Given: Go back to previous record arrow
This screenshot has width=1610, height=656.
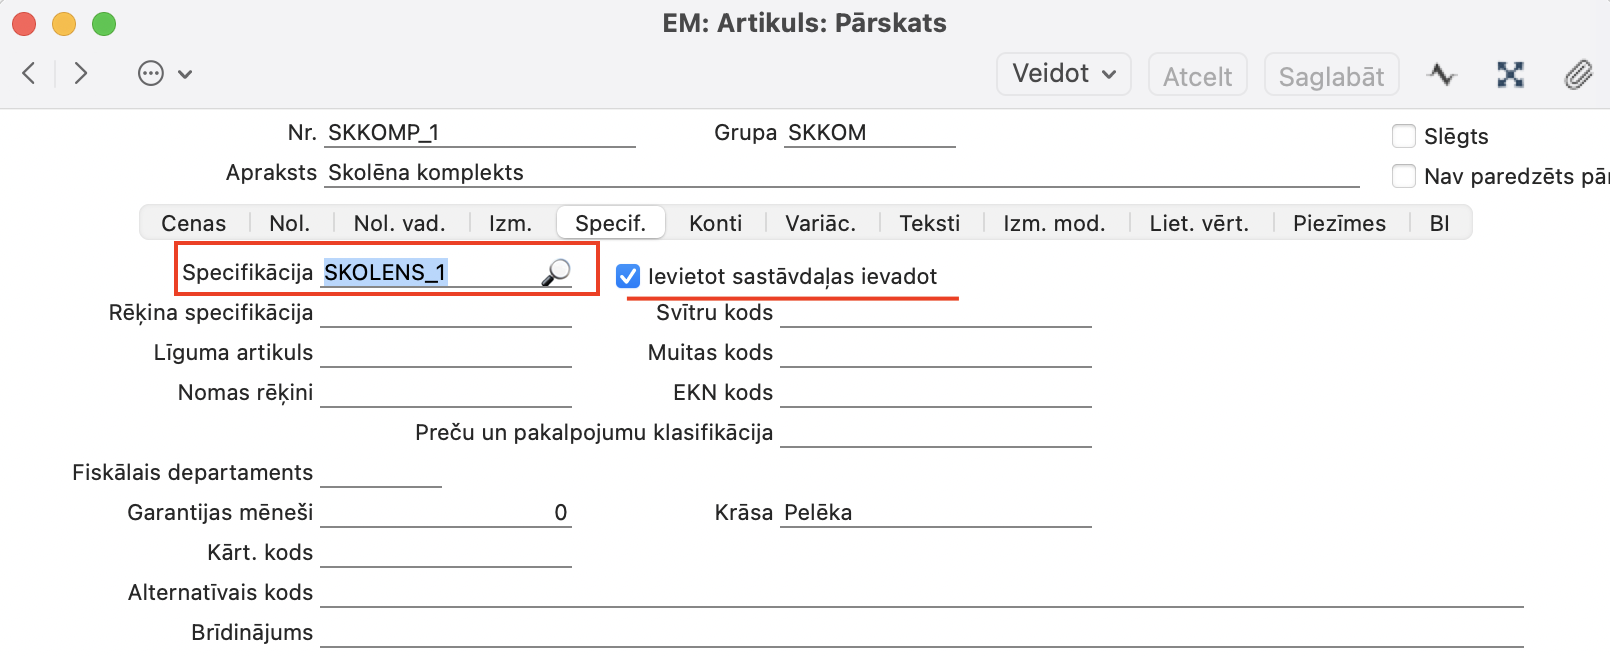Looking at the screenshot, I should click(x=29, y=73).
